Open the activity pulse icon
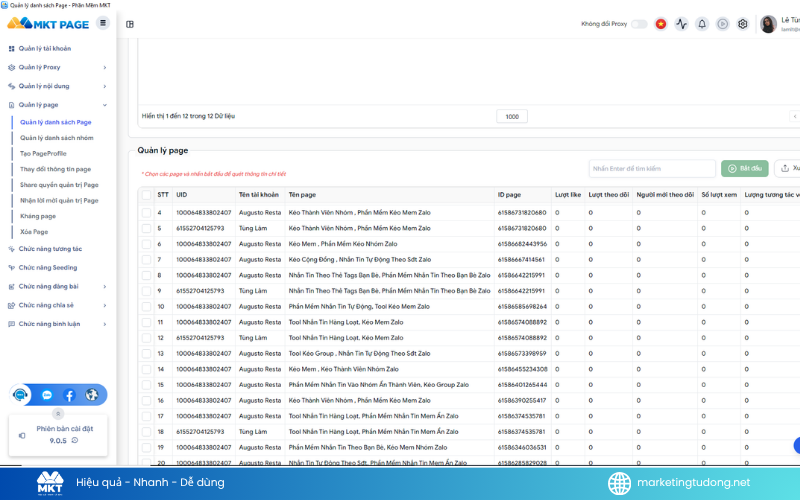Viewport: 800px width, 500px height. click(x=681, y=24)
